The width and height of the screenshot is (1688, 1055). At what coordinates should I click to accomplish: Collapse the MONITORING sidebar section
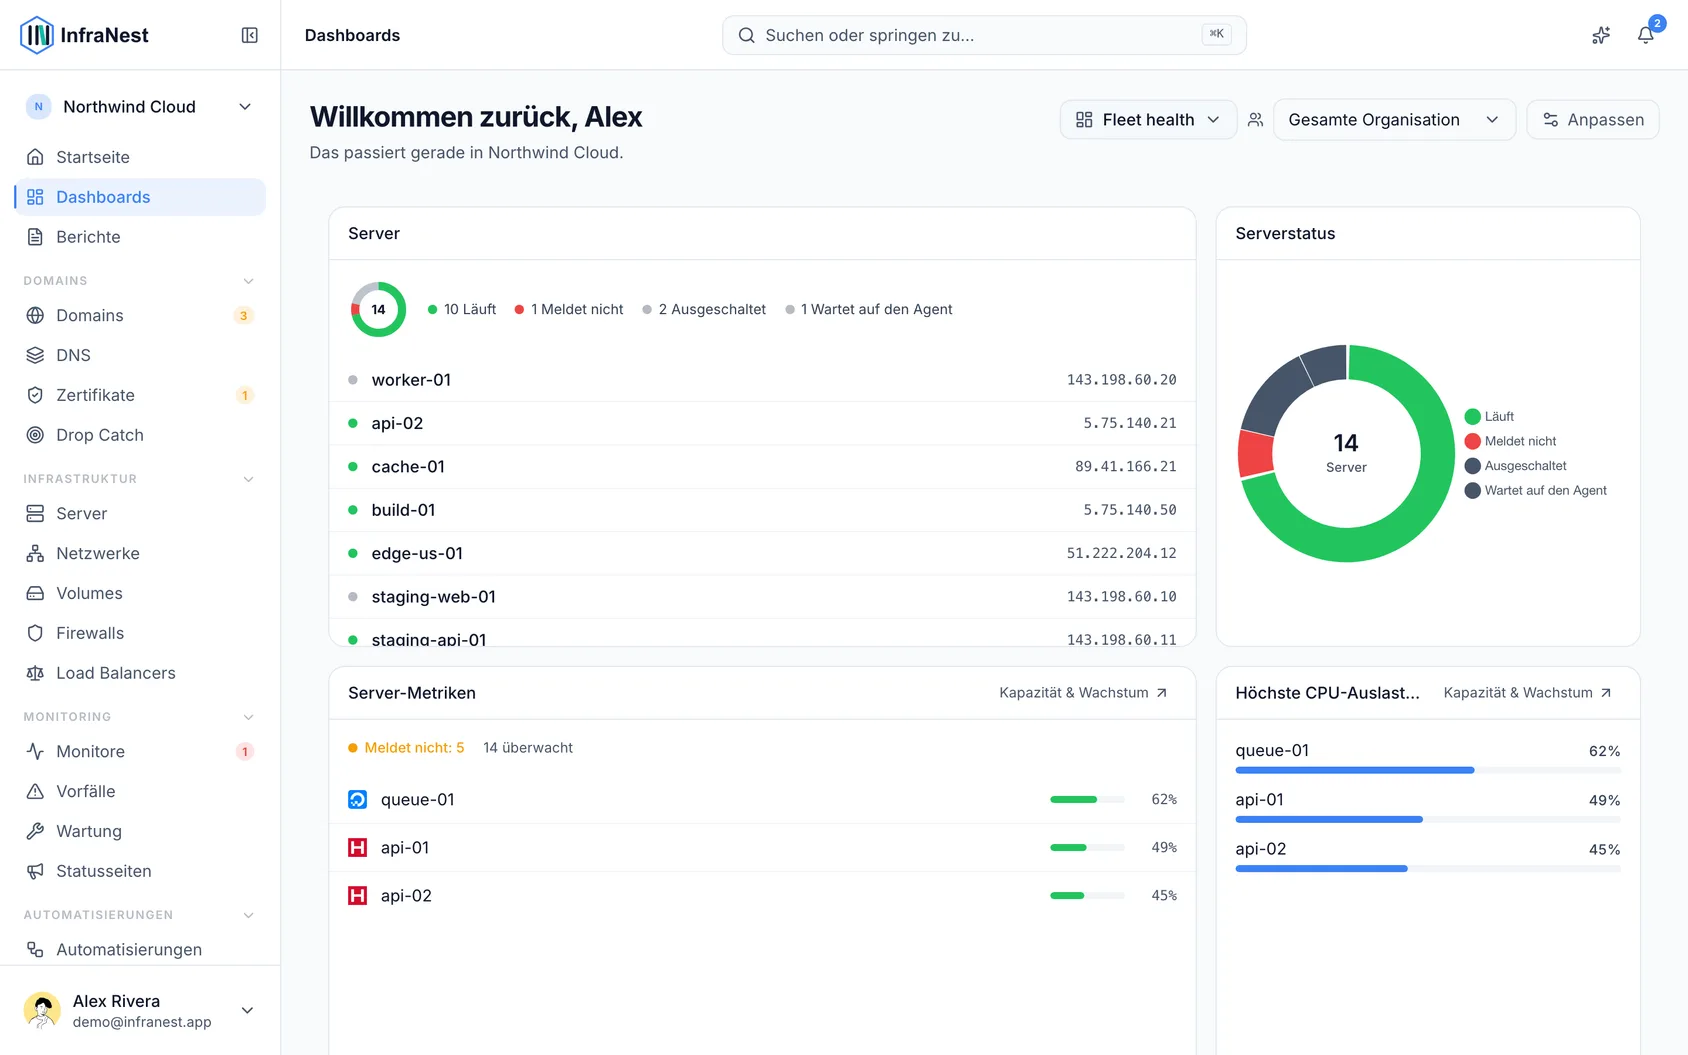click(248, 717)
